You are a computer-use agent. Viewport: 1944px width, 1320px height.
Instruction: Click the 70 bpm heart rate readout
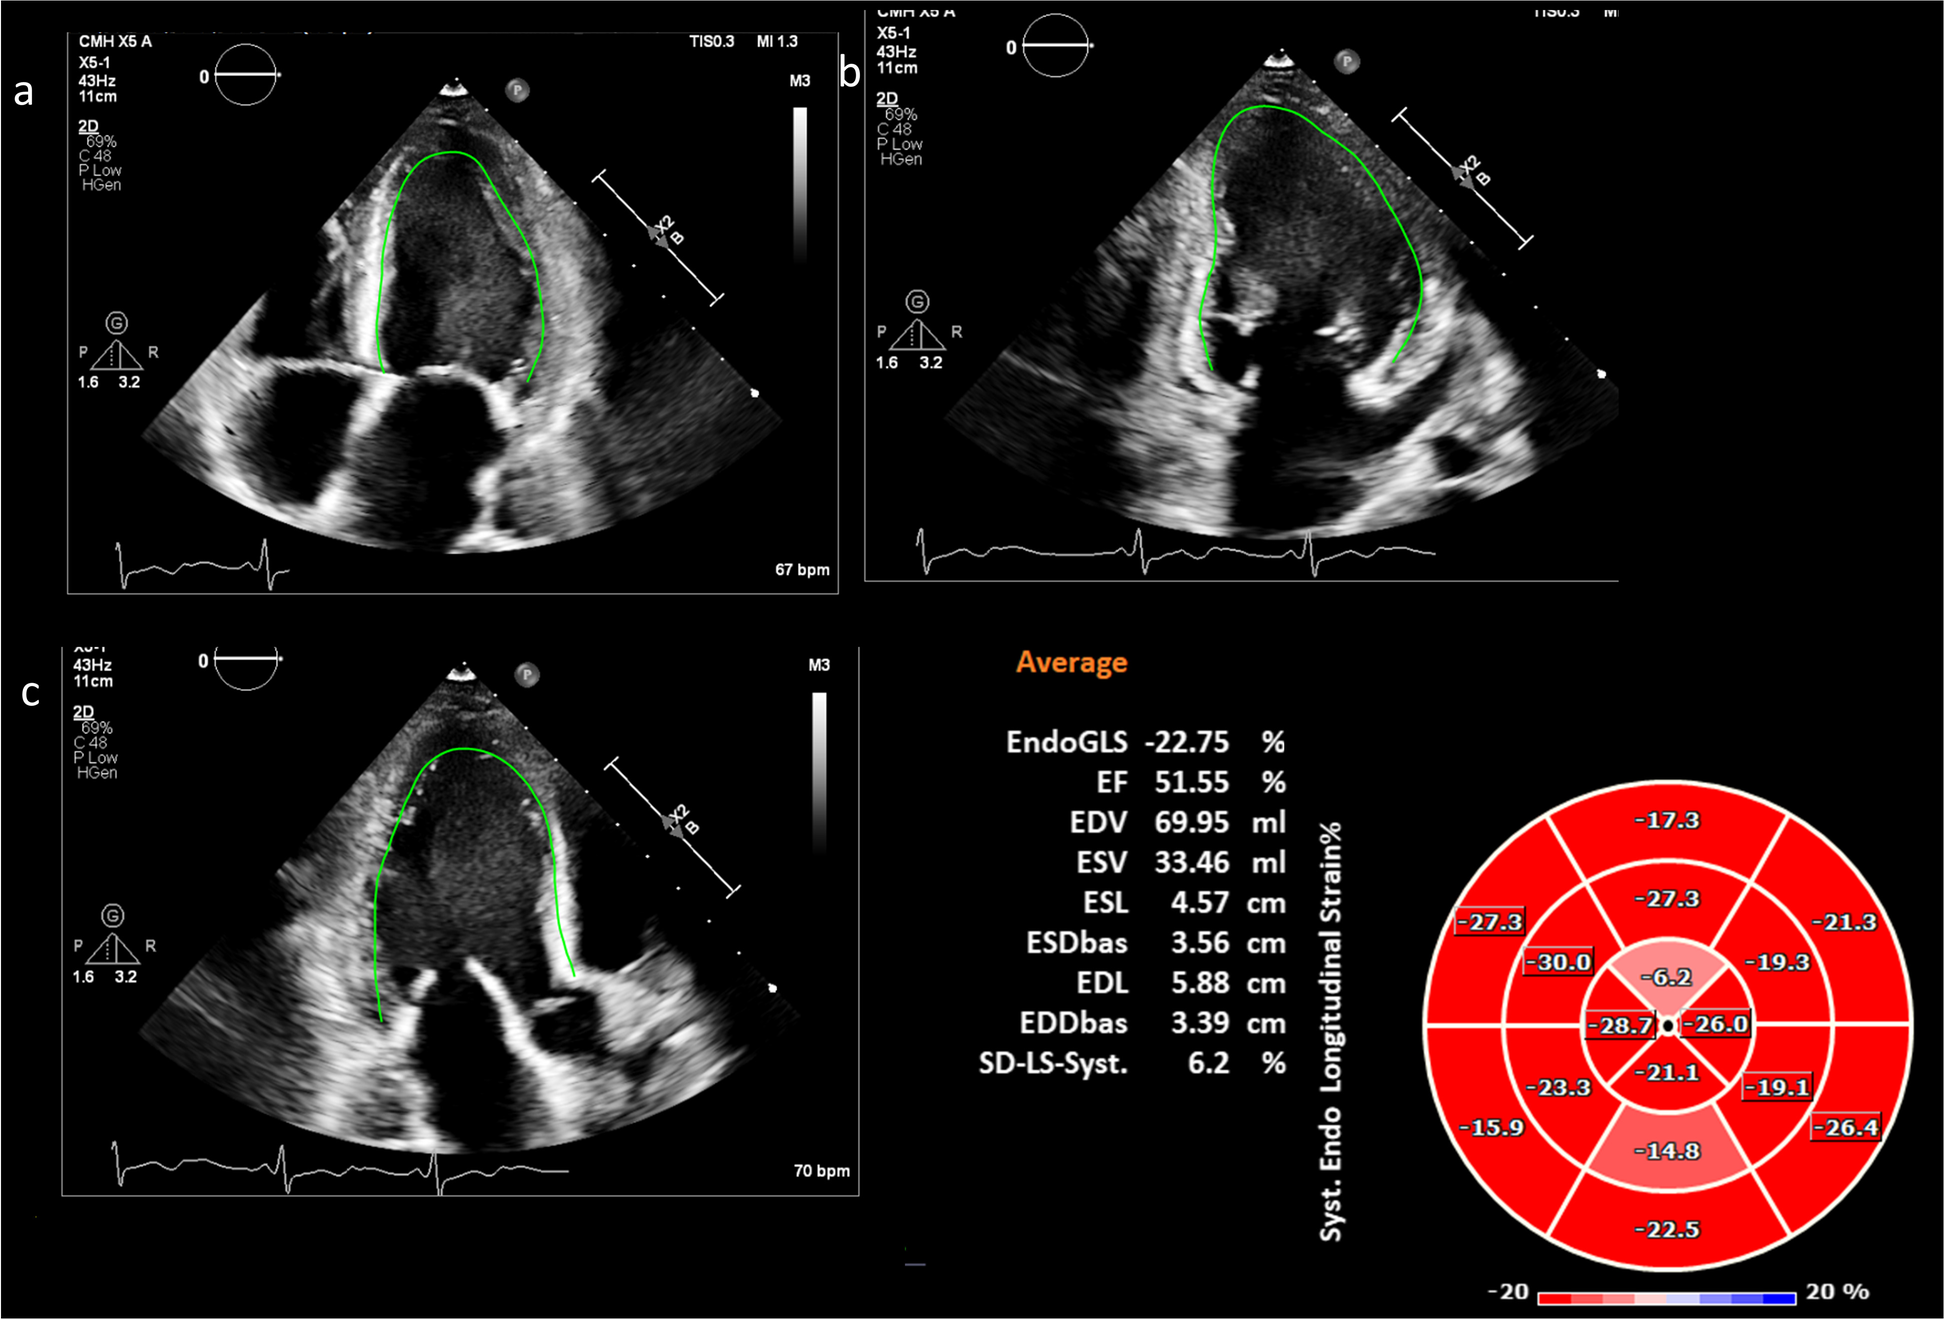[x=821, y=1171]
